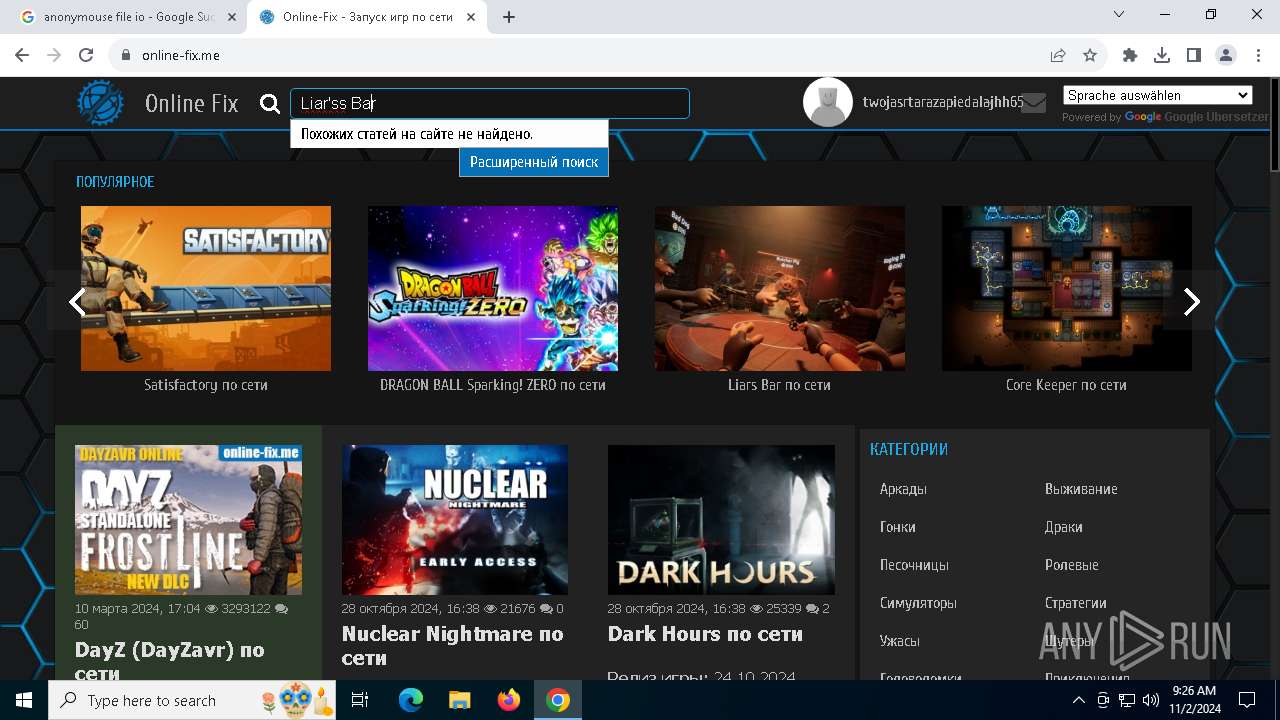Select Аркады category
The height and width of the screenshot is (720, 1280).
903,489
